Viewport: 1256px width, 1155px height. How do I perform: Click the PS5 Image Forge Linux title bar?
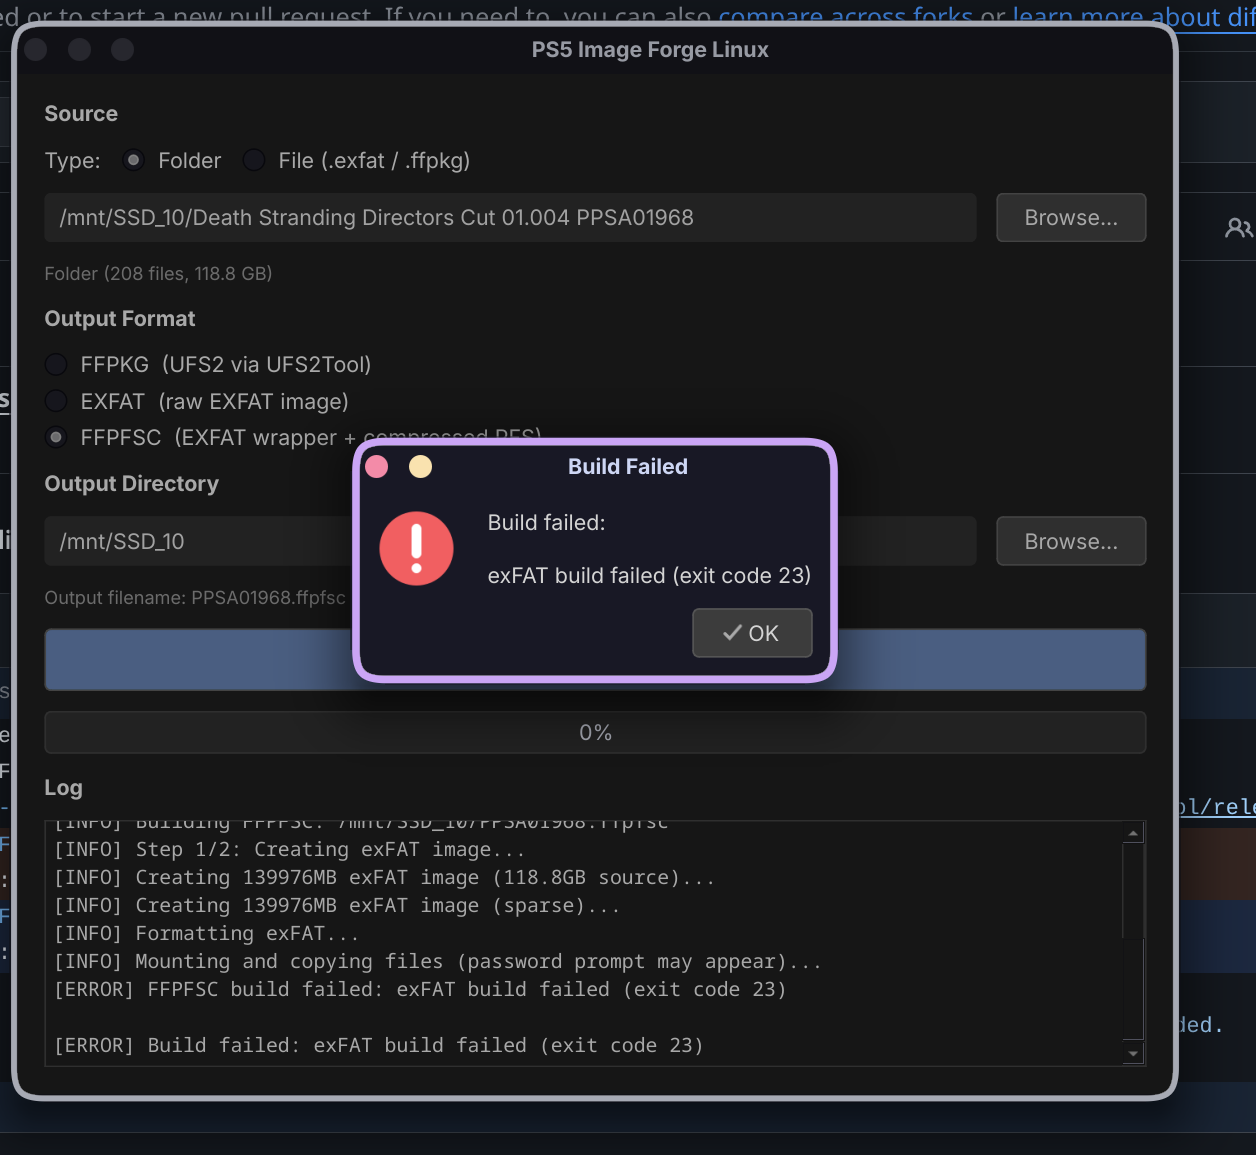[650, 49]
